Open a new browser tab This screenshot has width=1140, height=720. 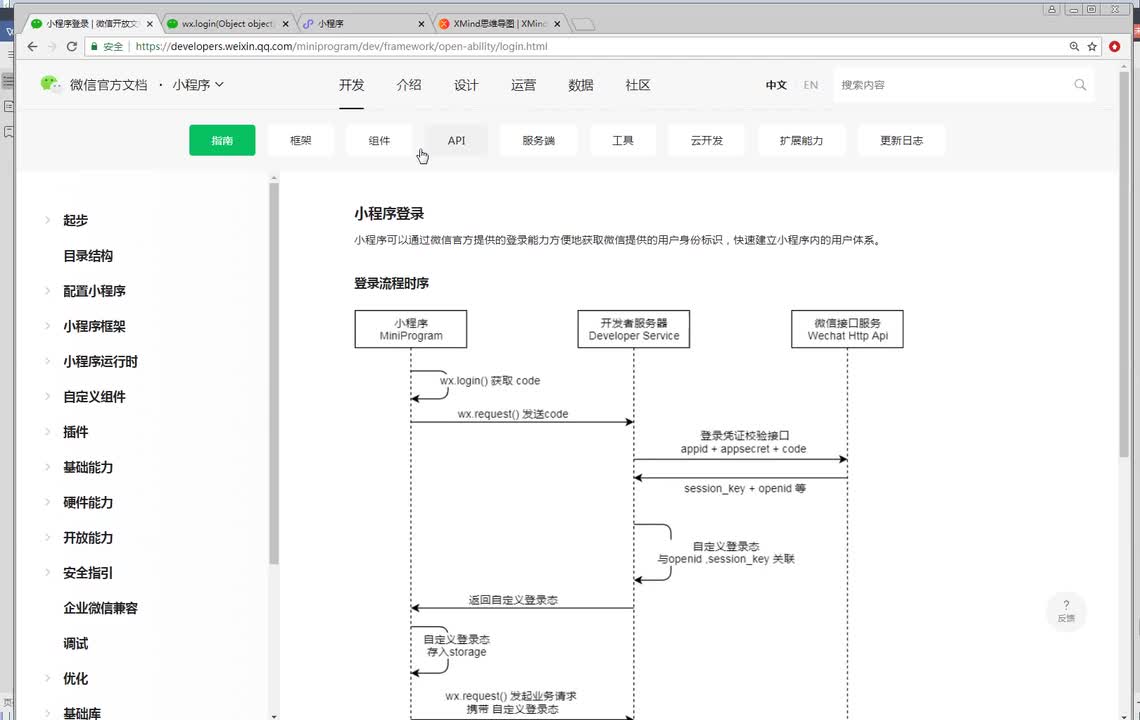(x=583, y=24)
